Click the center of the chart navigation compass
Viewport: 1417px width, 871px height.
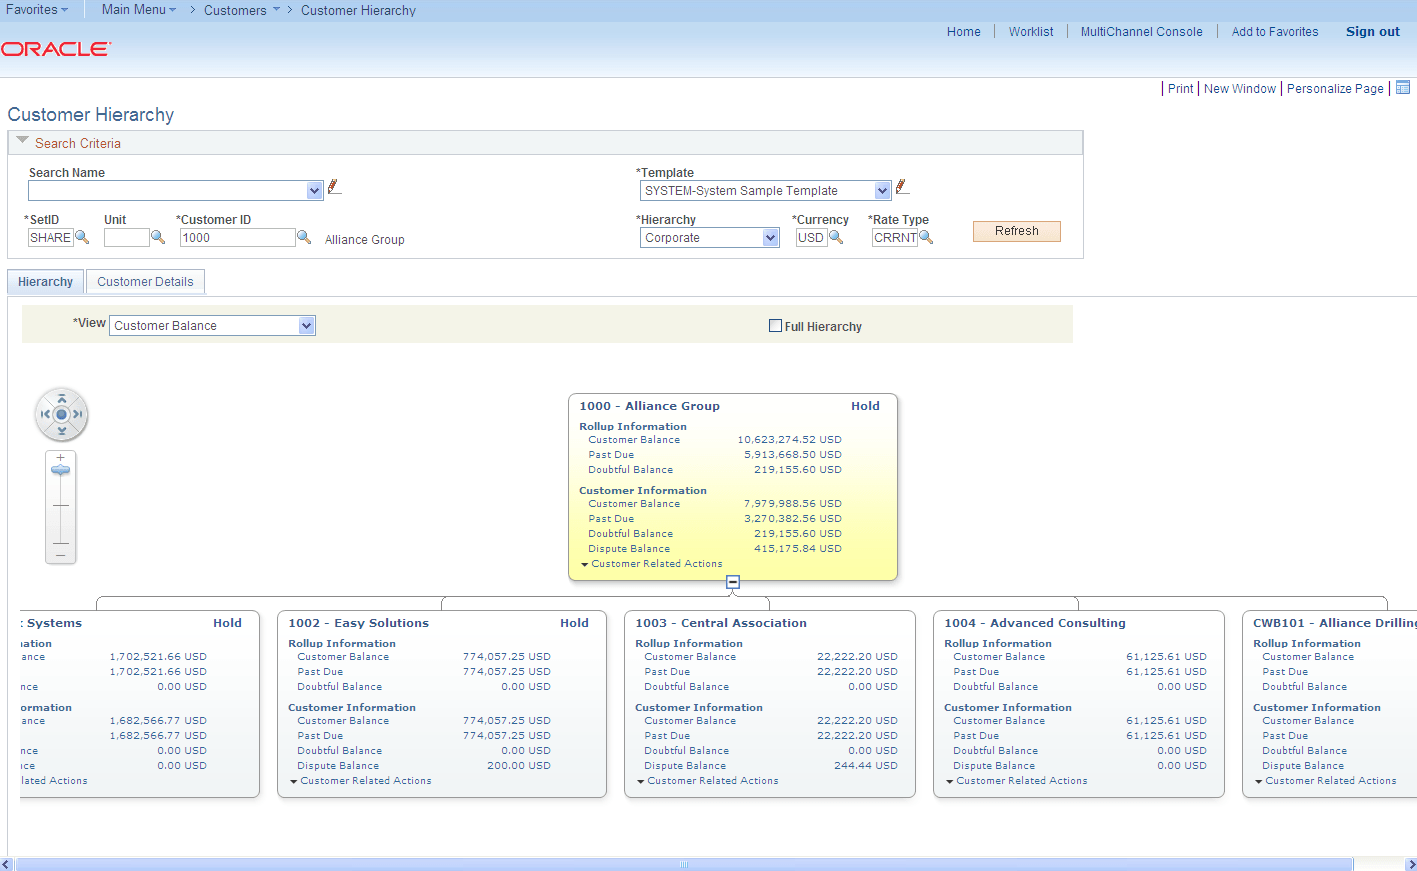click(x=61, y=414)
